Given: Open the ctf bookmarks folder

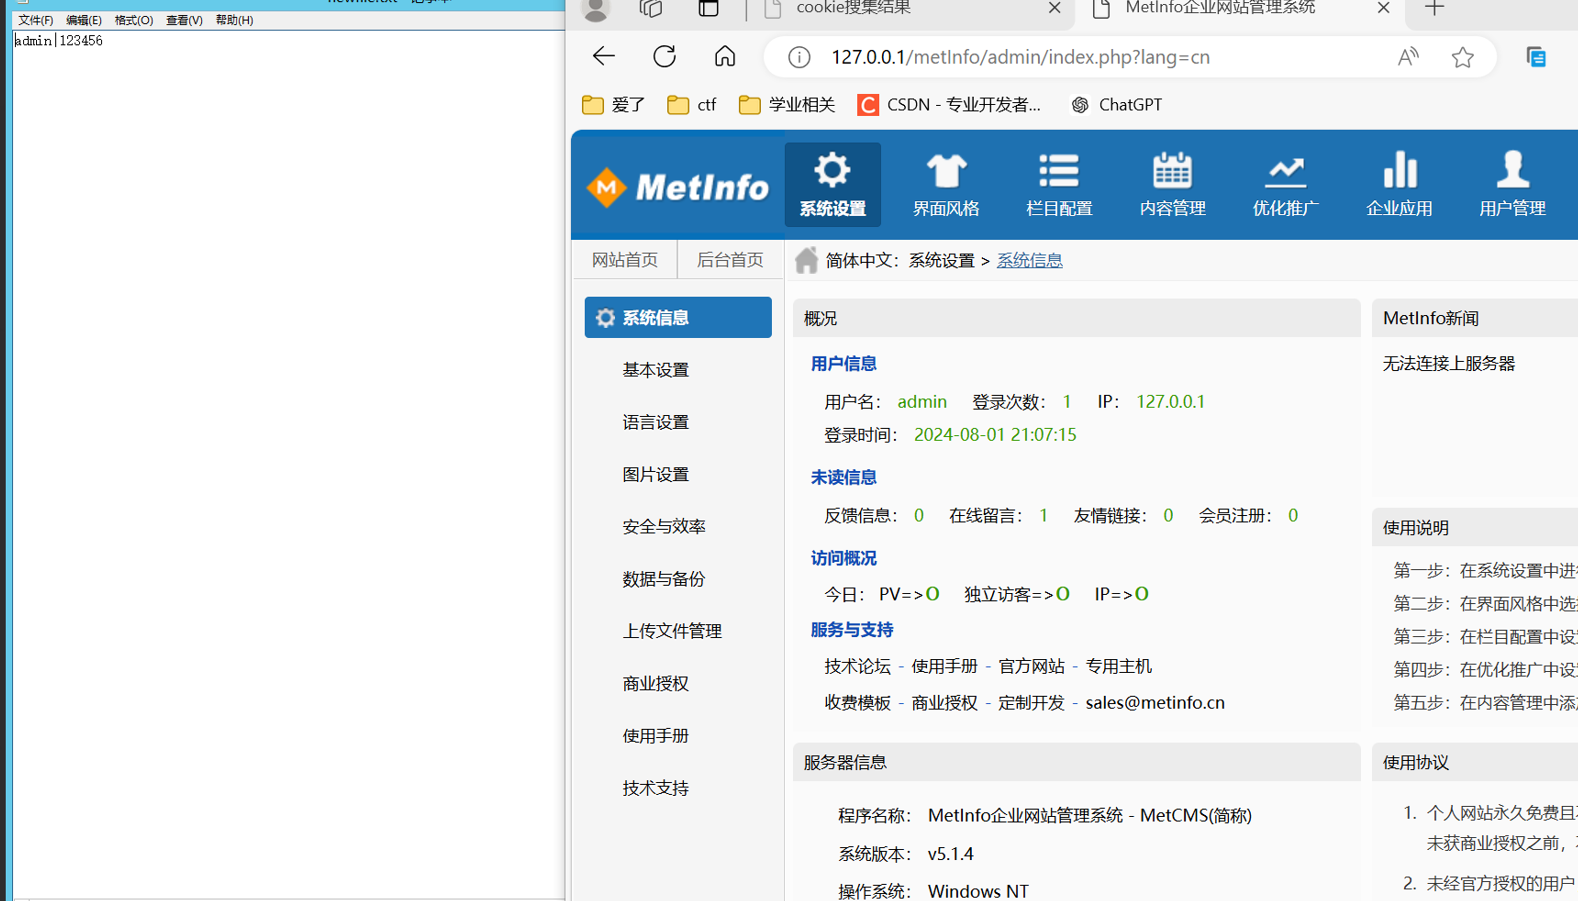Looking at the screenshot, I should click(692, 104).
